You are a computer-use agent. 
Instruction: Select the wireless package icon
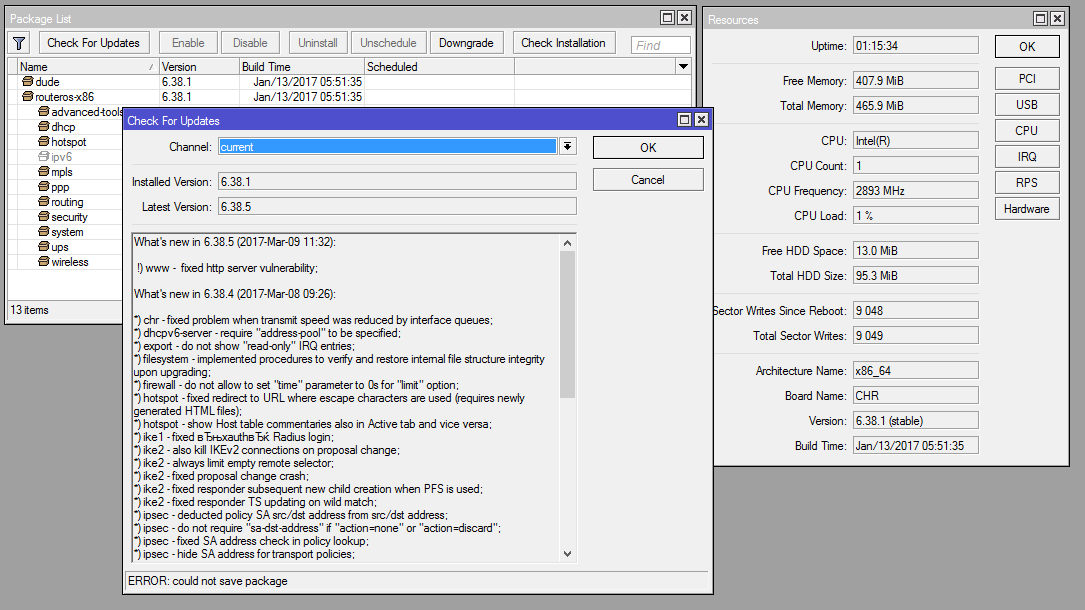tap(44, 261)
